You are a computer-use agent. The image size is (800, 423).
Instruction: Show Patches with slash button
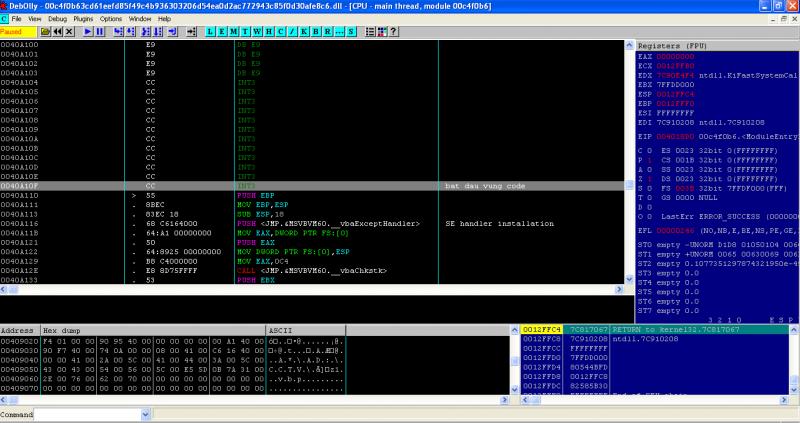tap(292, 32)
